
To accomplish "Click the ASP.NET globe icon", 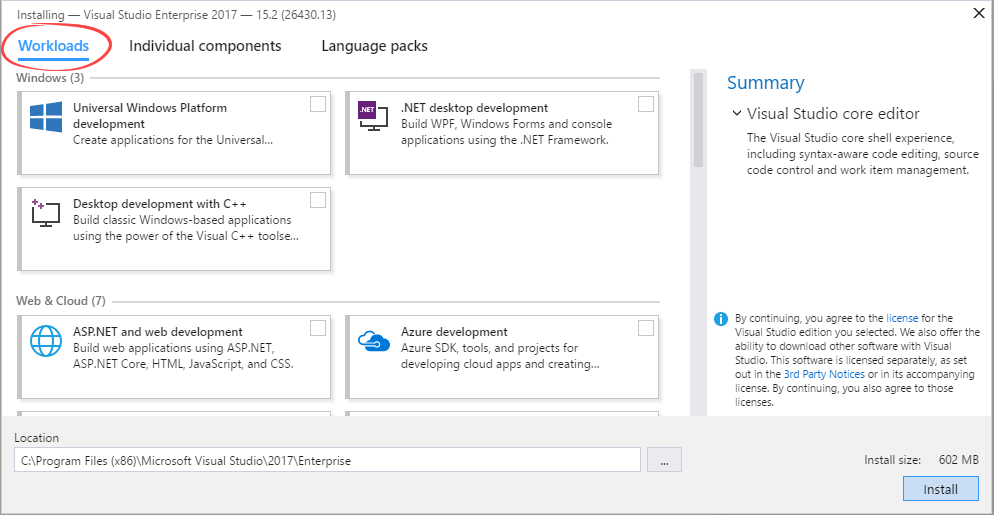I will click(x=46, y=341).
